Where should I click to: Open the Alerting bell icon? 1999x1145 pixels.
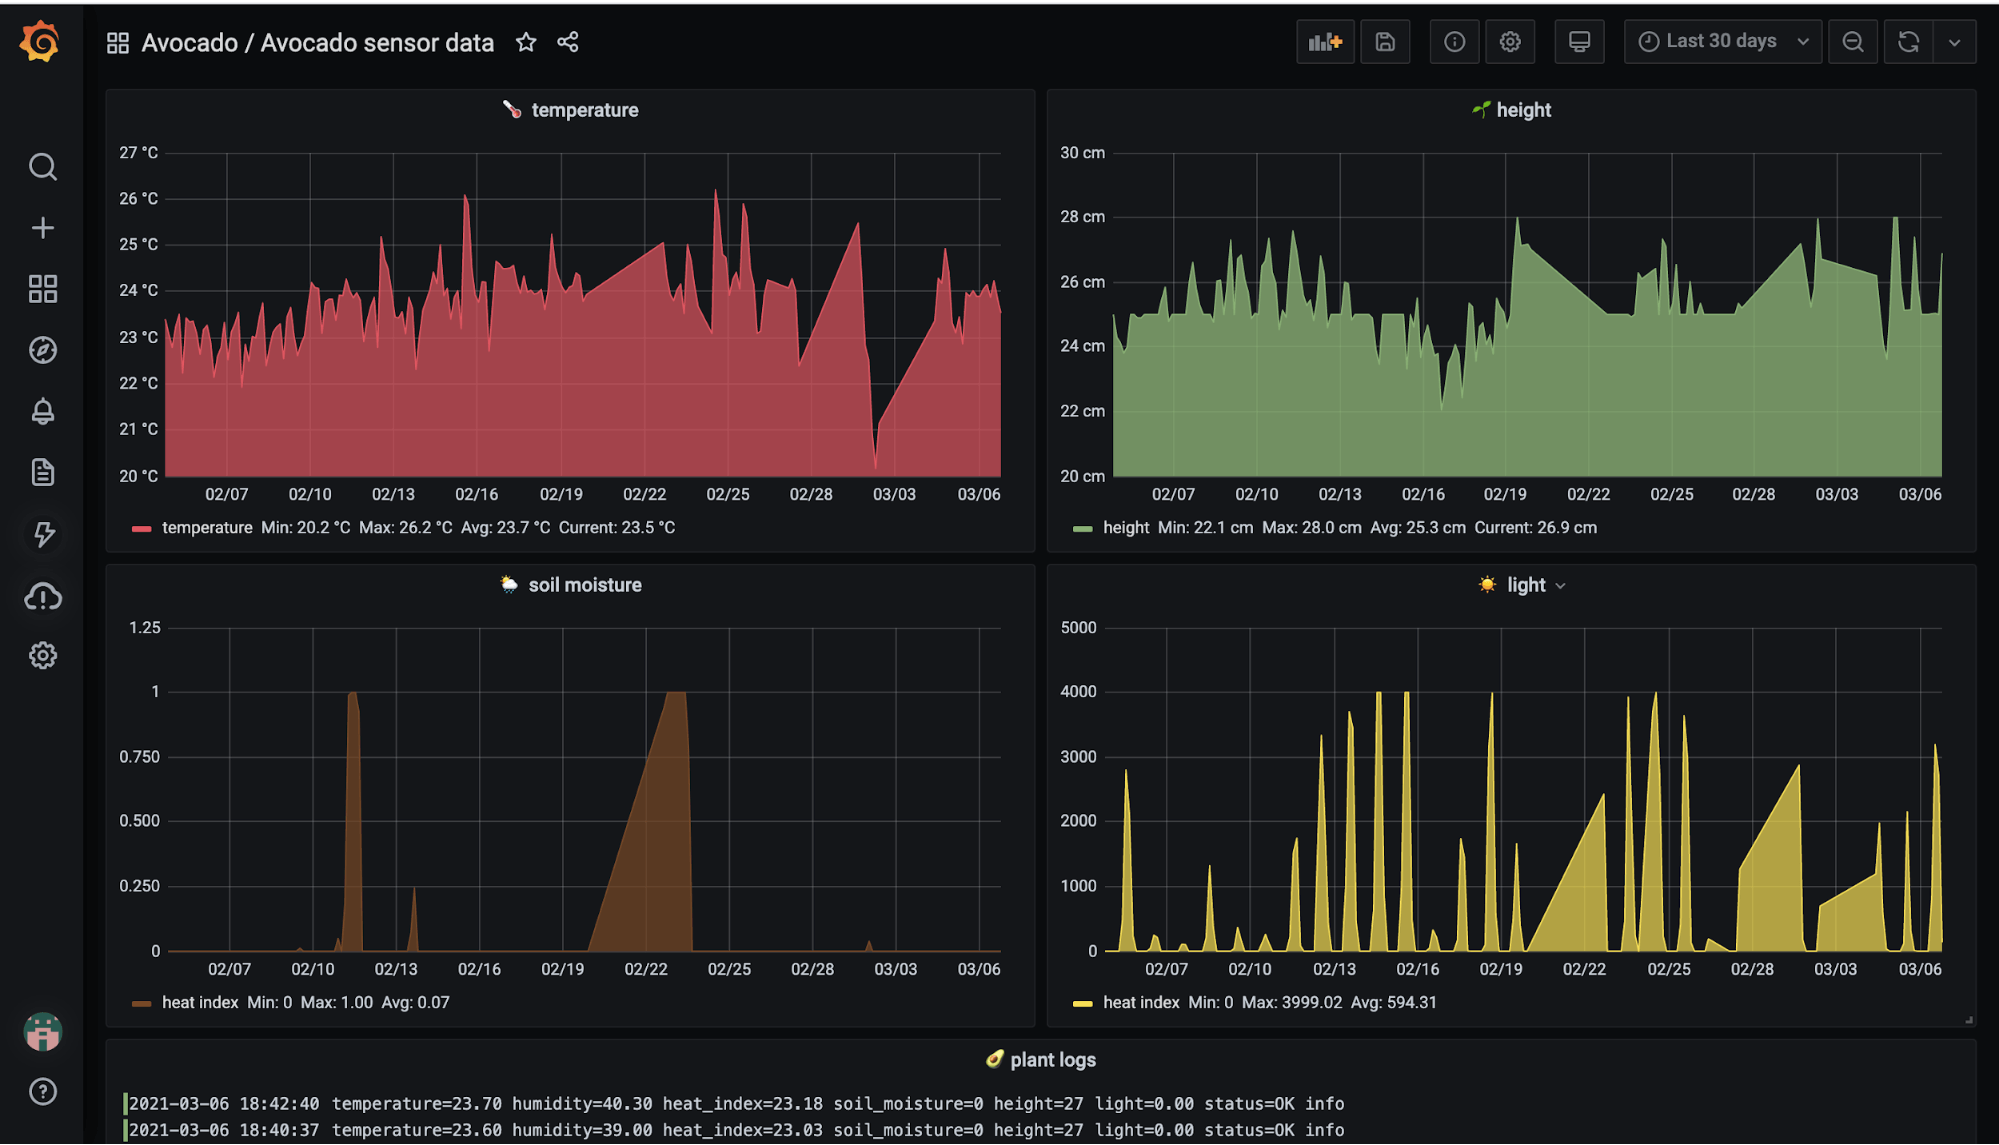coord(42,411)
